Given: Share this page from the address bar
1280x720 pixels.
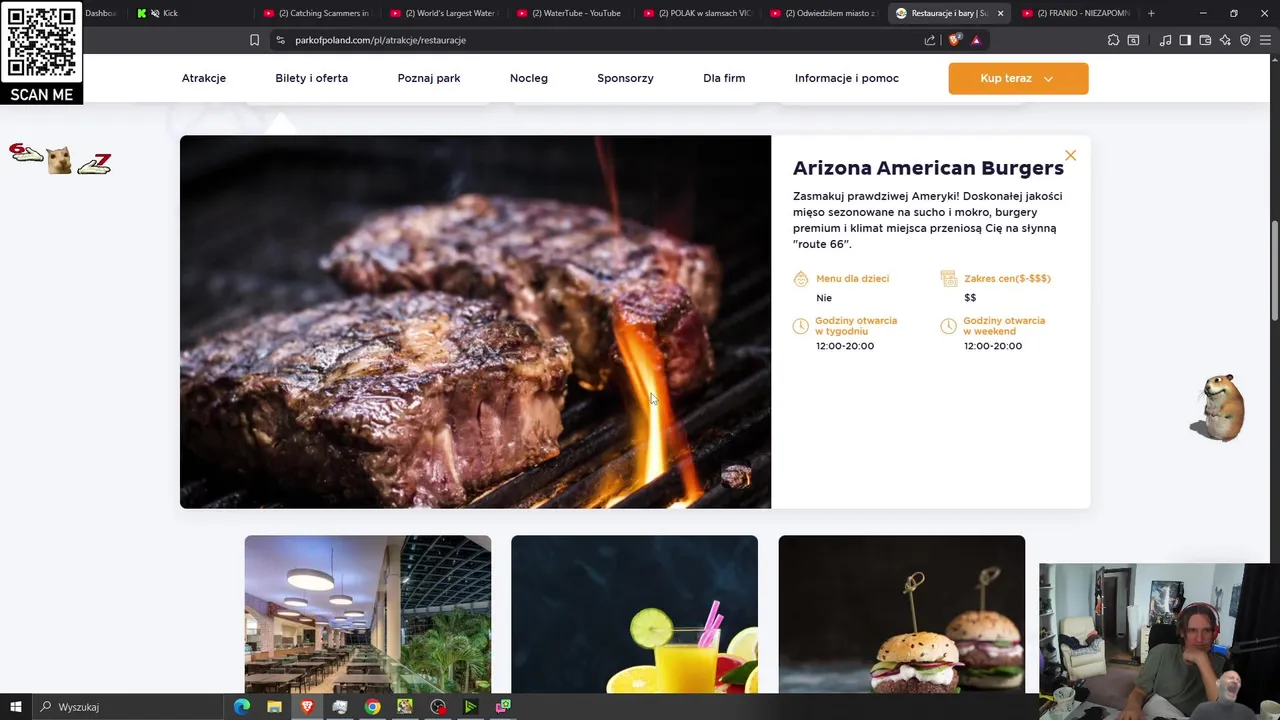Looking at the screenshot, I should click(x=930, y=40).
